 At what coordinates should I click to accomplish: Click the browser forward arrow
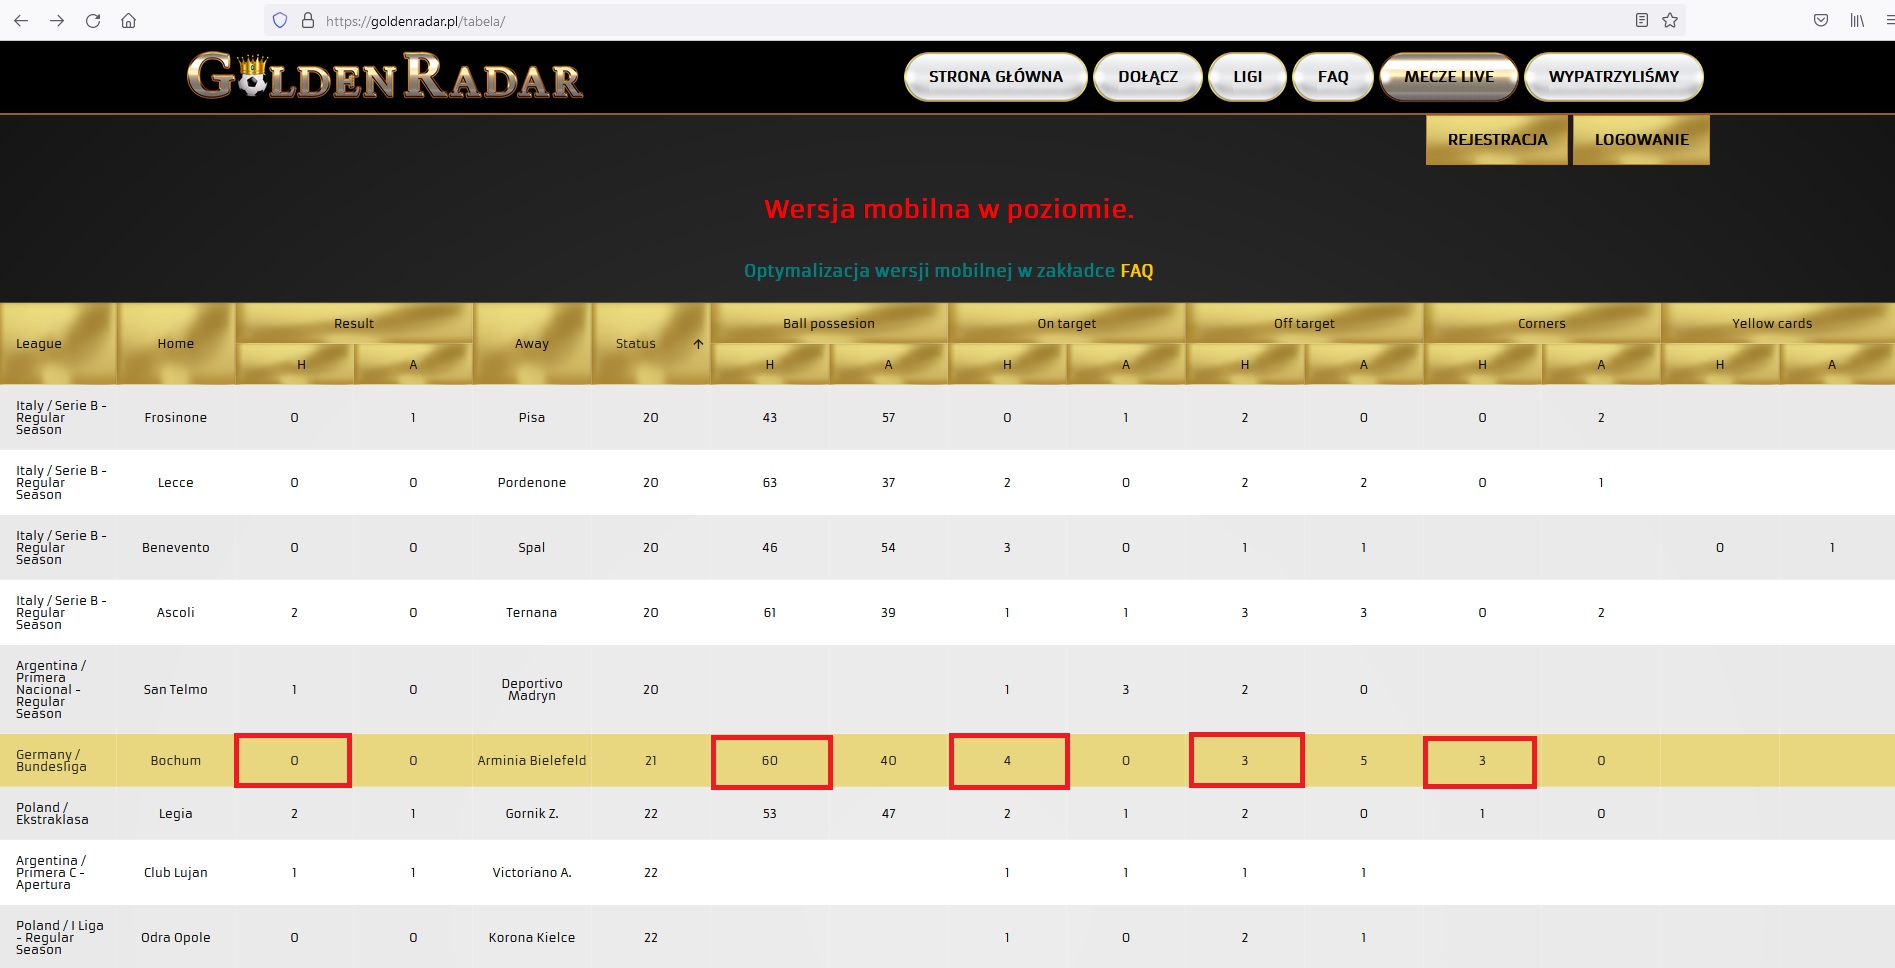click(x=57, y=20)
